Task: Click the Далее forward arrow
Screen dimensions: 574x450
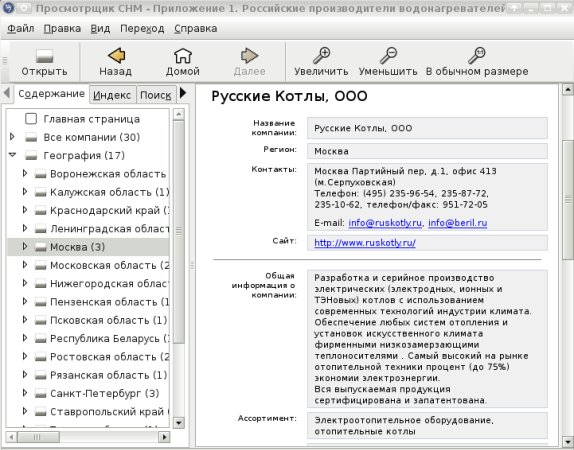Action: [249, 56]
